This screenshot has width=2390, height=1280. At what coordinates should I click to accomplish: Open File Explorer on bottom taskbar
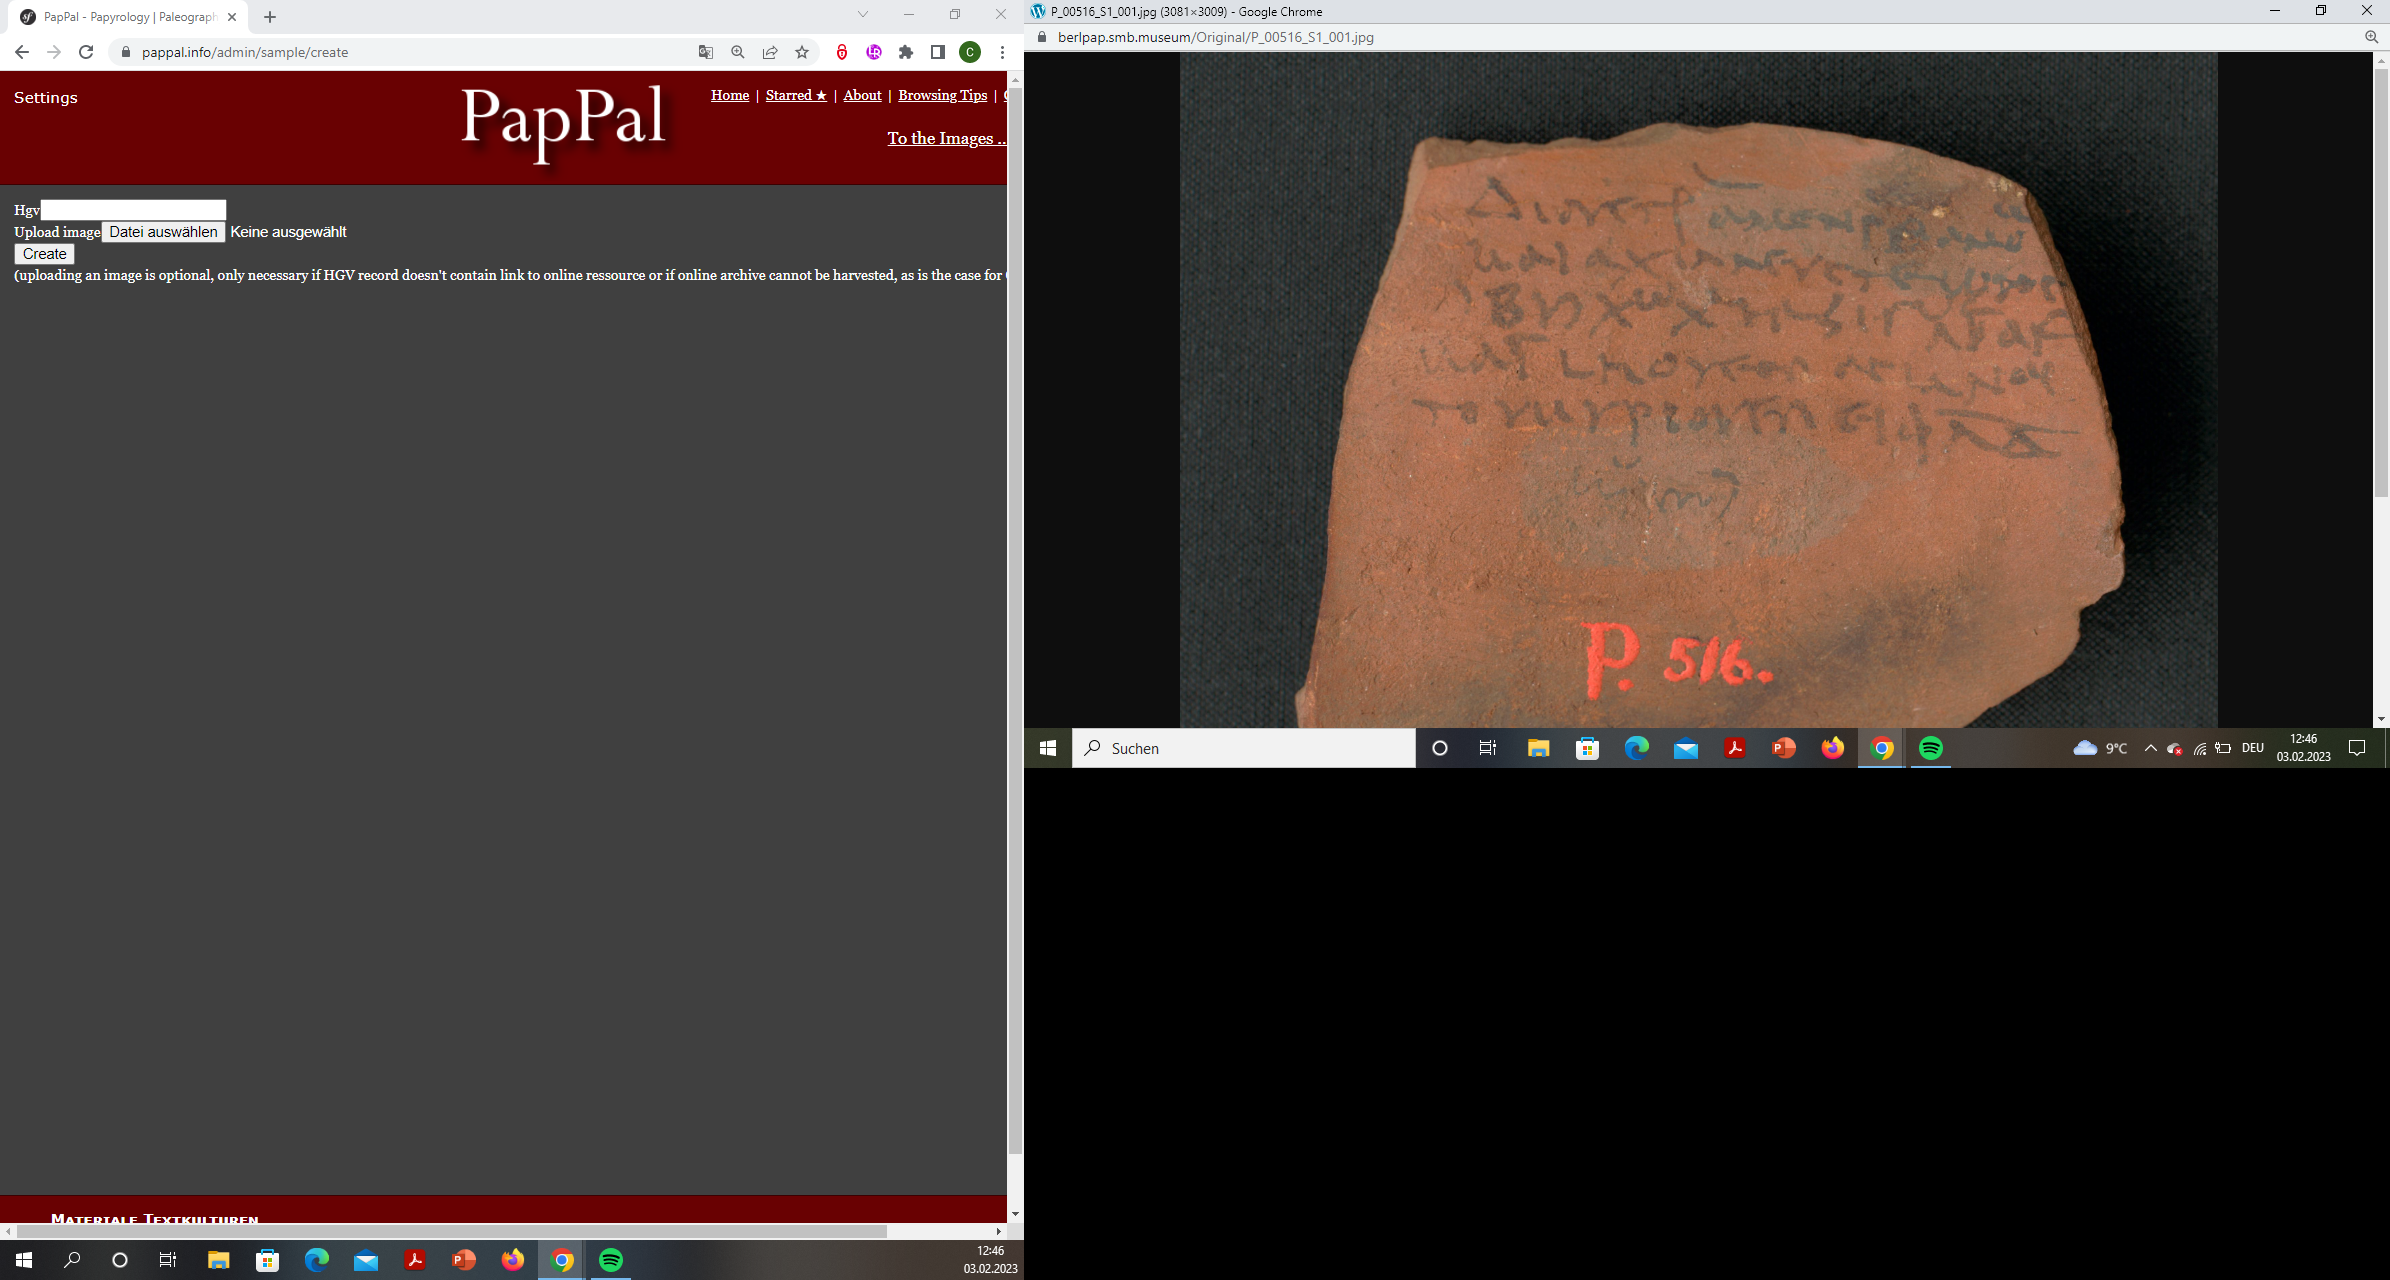point(218,1260)
